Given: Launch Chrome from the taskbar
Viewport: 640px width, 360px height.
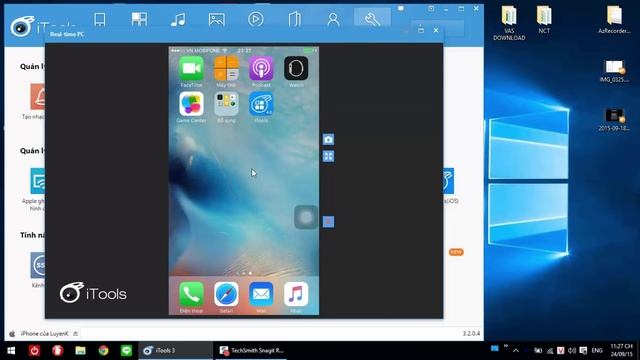Looking at the screenshot, I should point(103,351).
